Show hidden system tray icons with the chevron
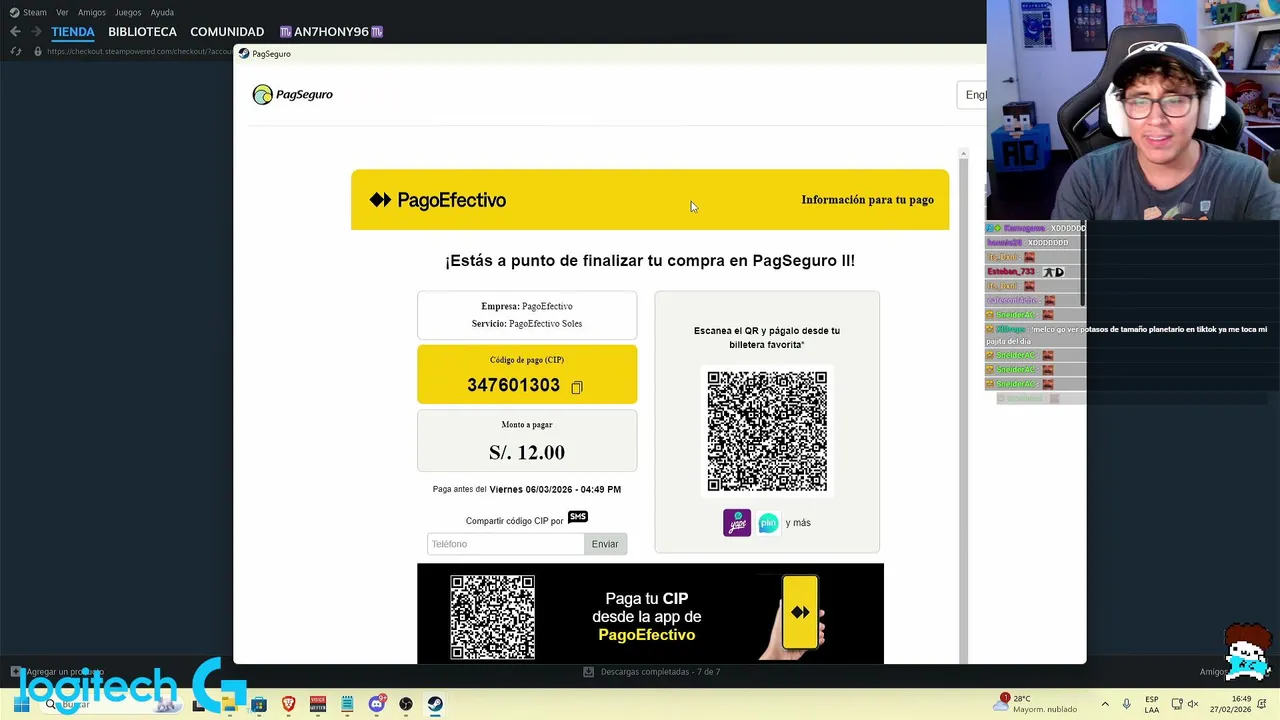 point(1105,704)
